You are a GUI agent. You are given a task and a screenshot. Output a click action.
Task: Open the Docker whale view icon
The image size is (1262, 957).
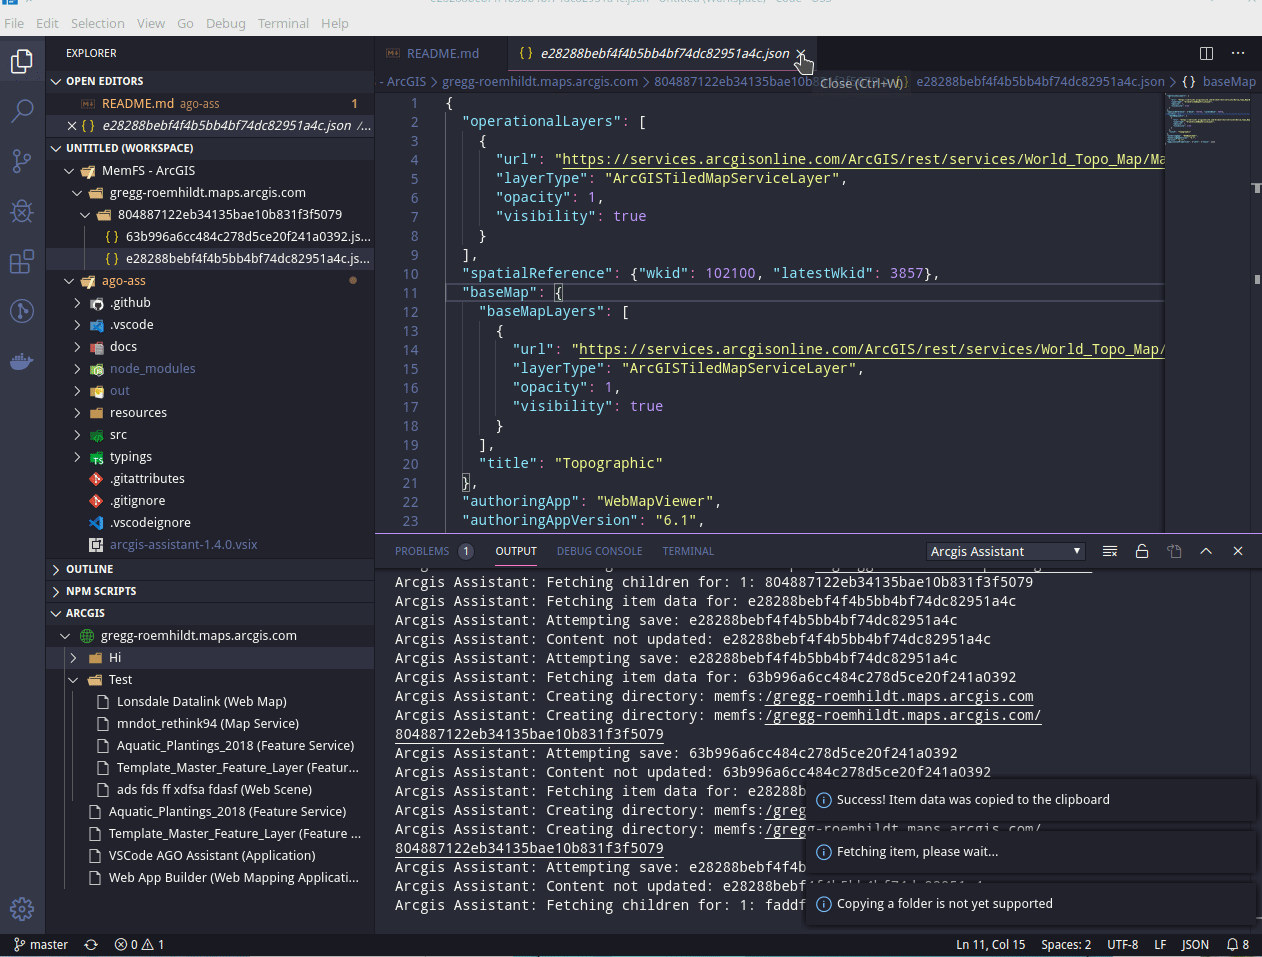coord(22,361)
